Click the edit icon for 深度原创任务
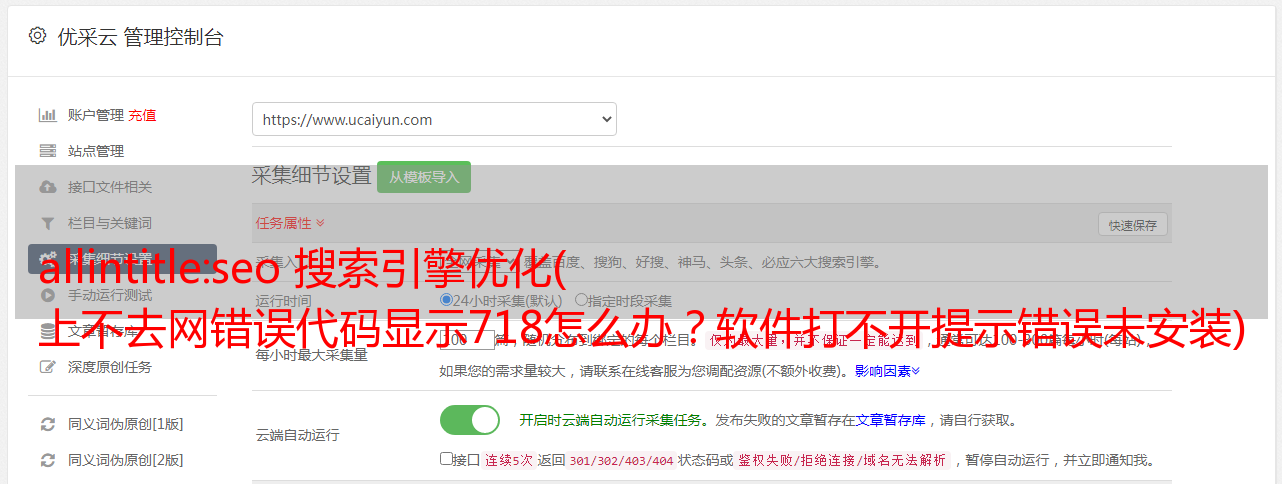This screenshot has height=484, width=1282. (x=47, y=367)
